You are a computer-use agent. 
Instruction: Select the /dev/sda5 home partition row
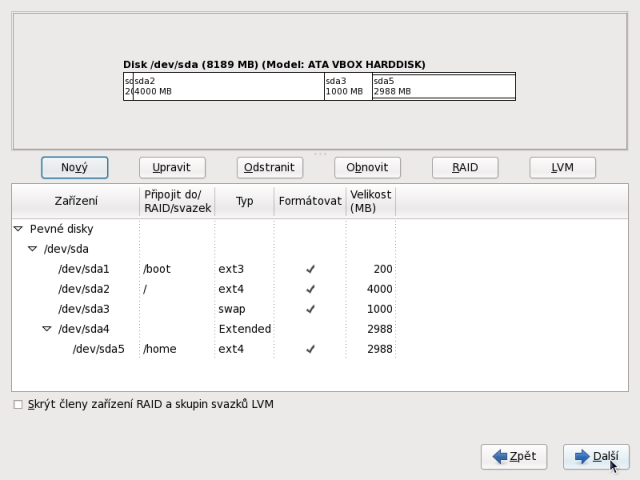point(98,349)
